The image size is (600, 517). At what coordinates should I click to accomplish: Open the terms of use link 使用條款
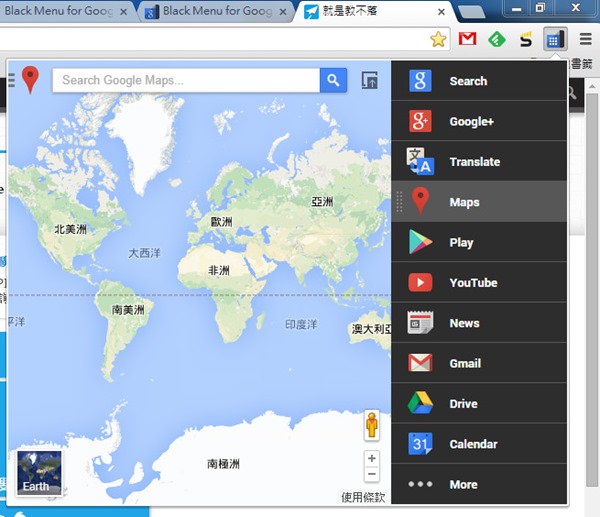[363, 497]
